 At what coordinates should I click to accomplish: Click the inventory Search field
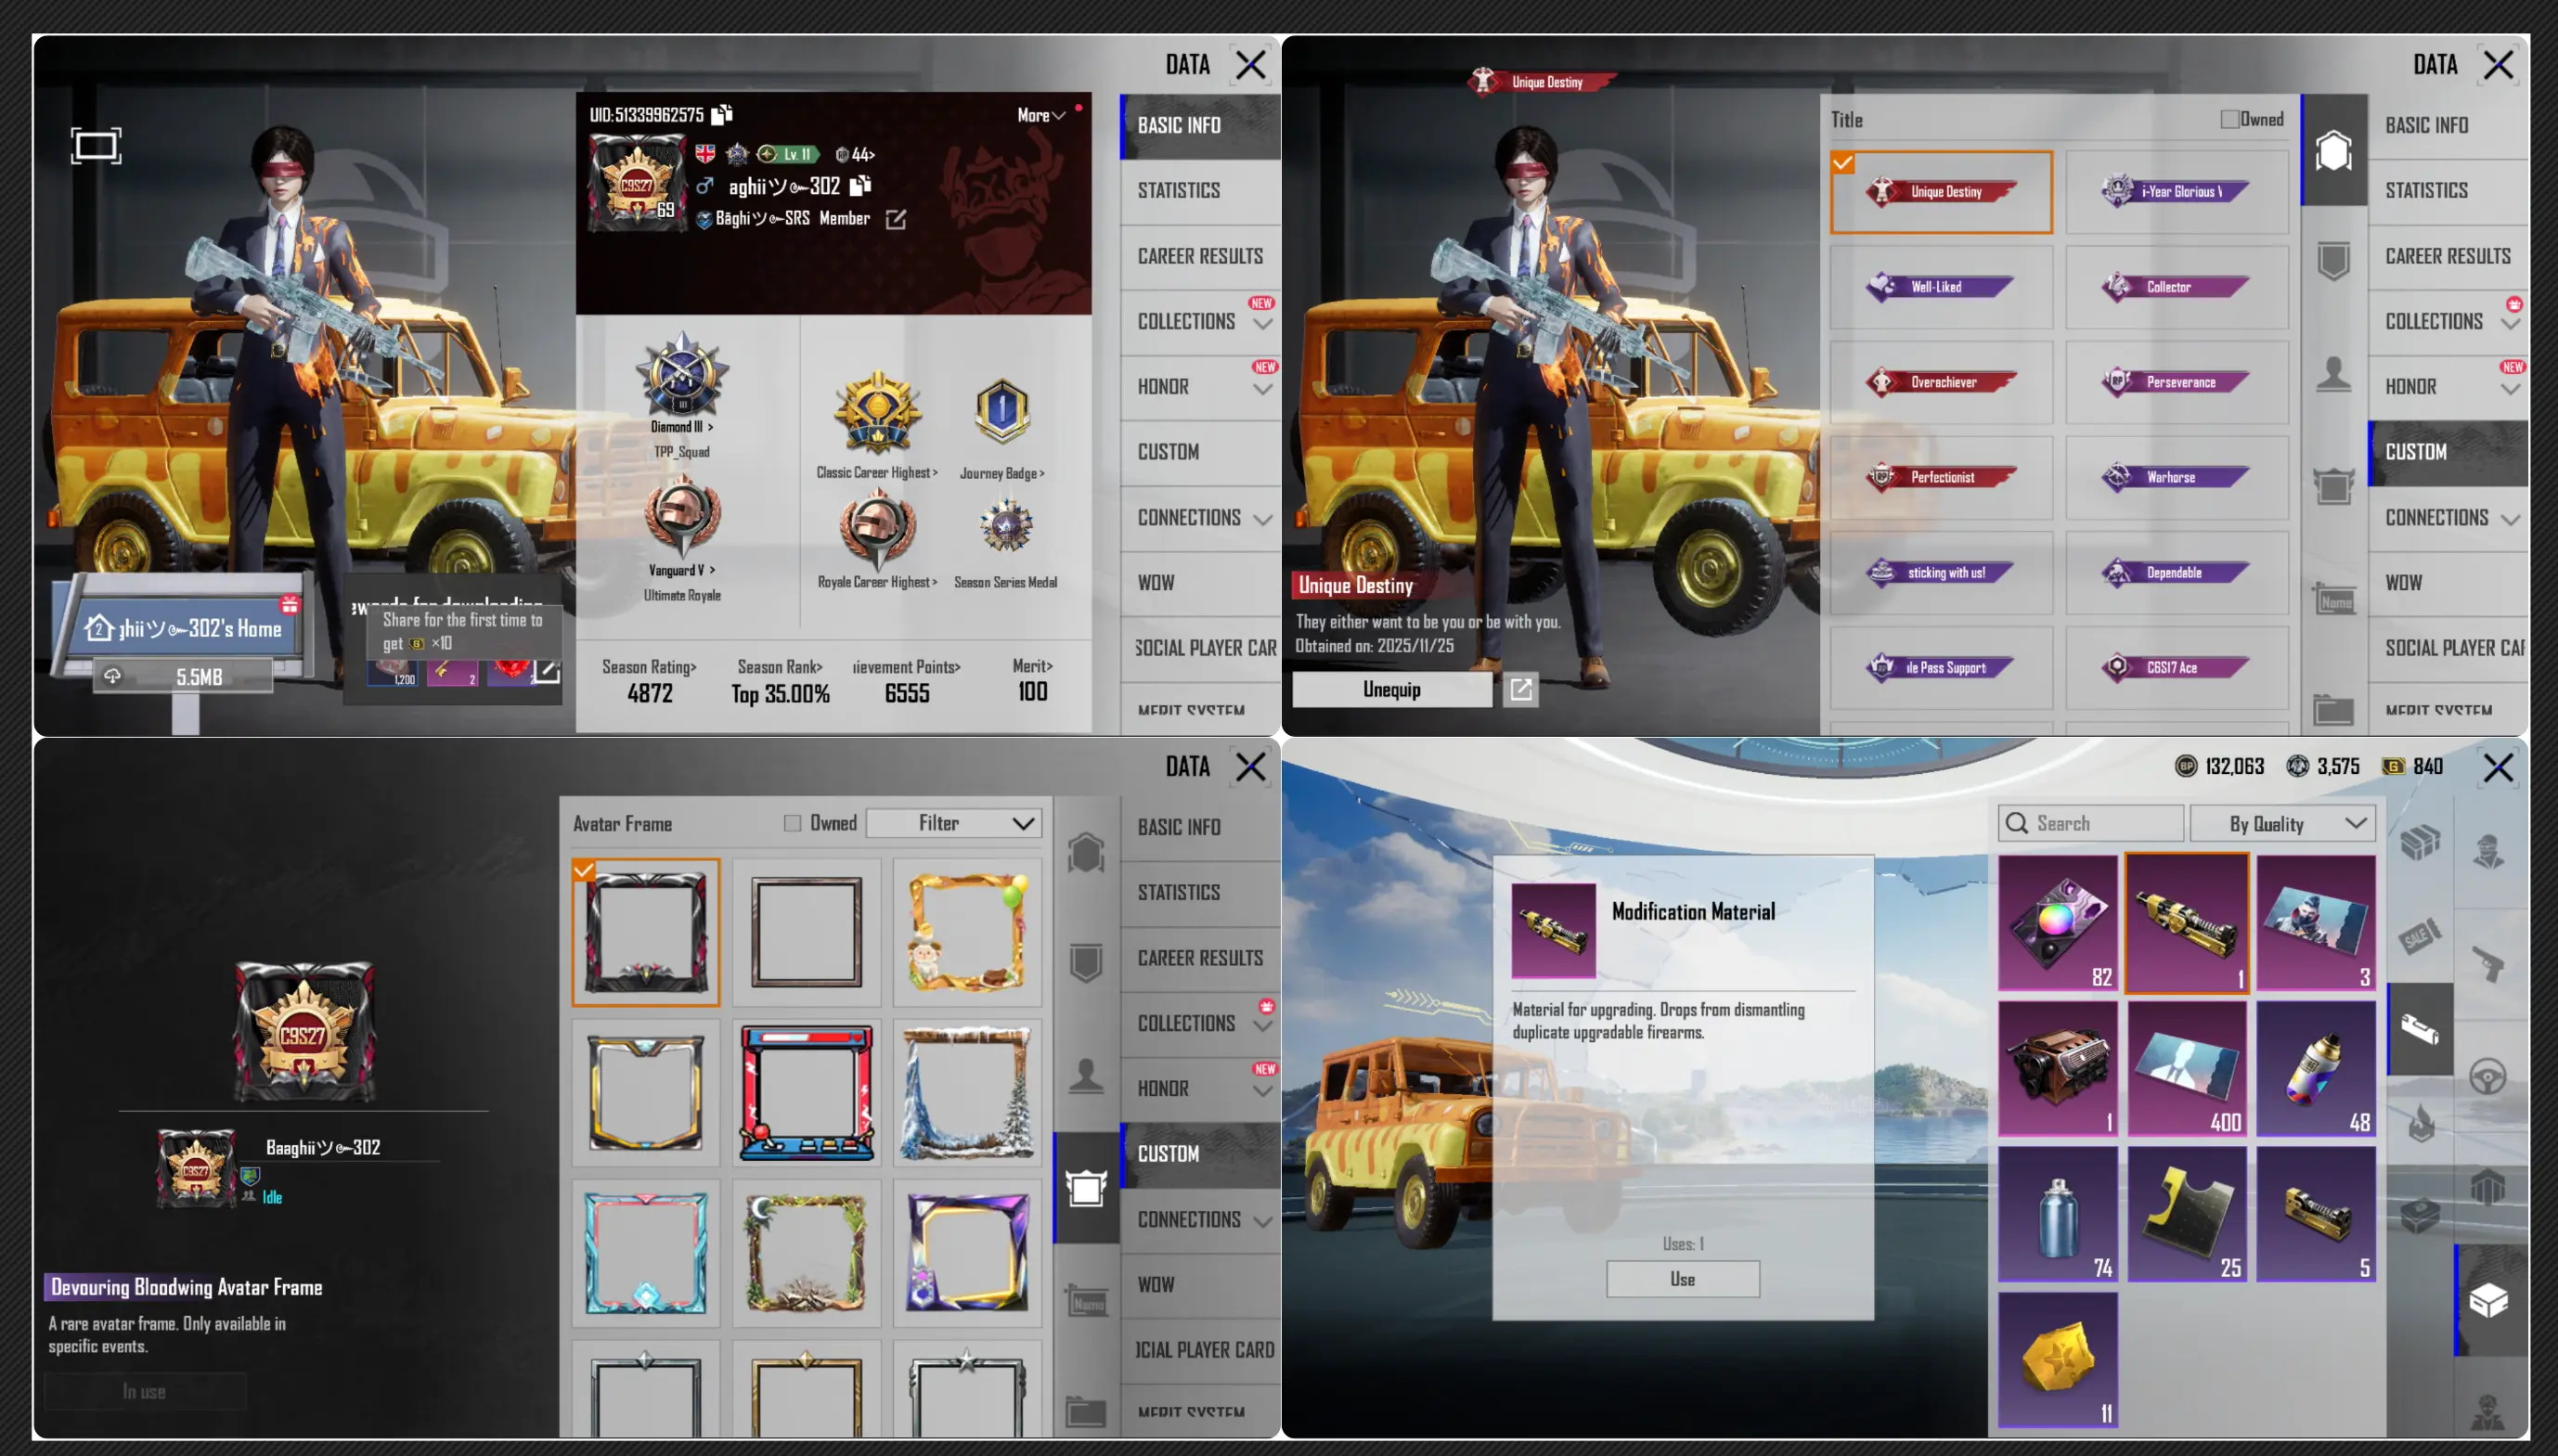pyautogui.click(x=2090, y=823)
